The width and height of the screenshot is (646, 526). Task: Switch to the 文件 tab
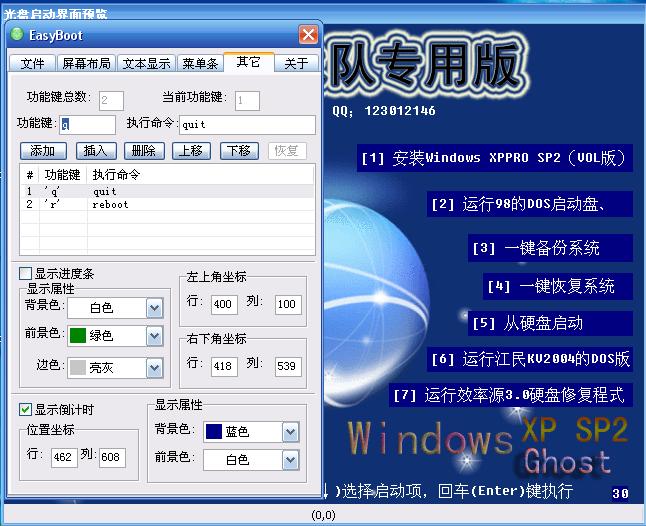point(32,63)
